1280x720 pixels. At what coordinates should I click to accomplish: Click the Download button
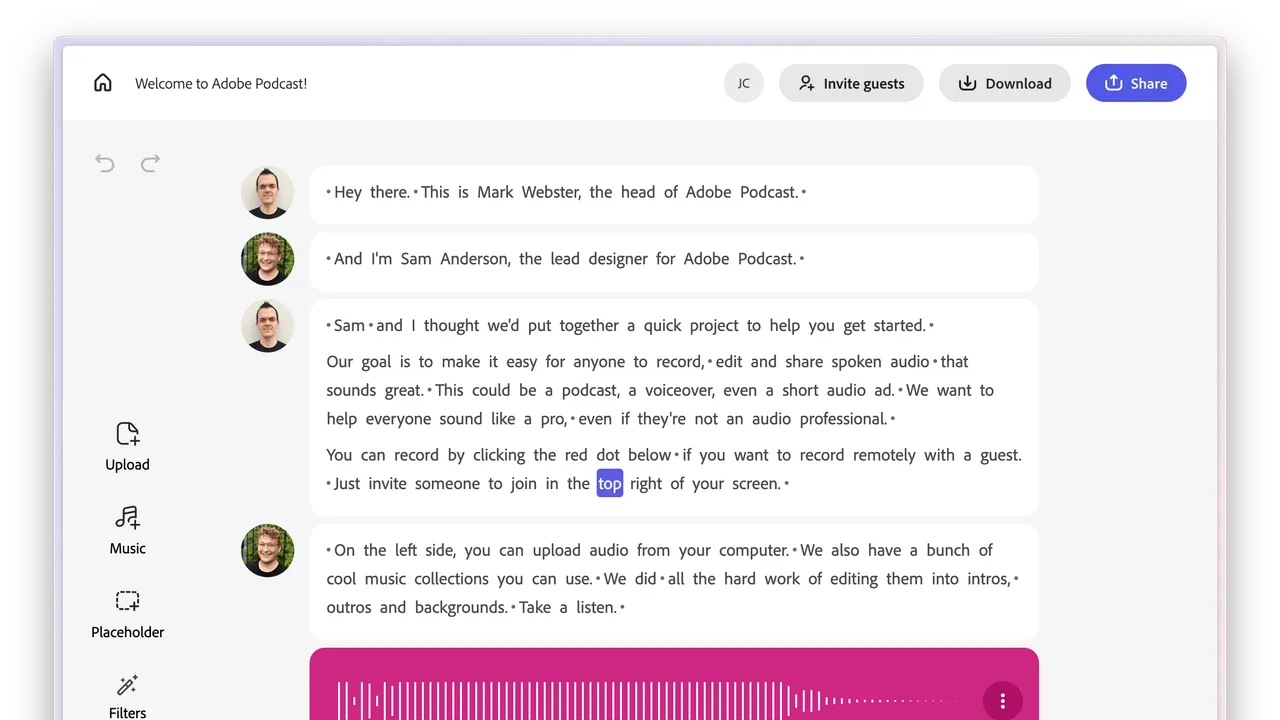click(x=1005, y=83)
